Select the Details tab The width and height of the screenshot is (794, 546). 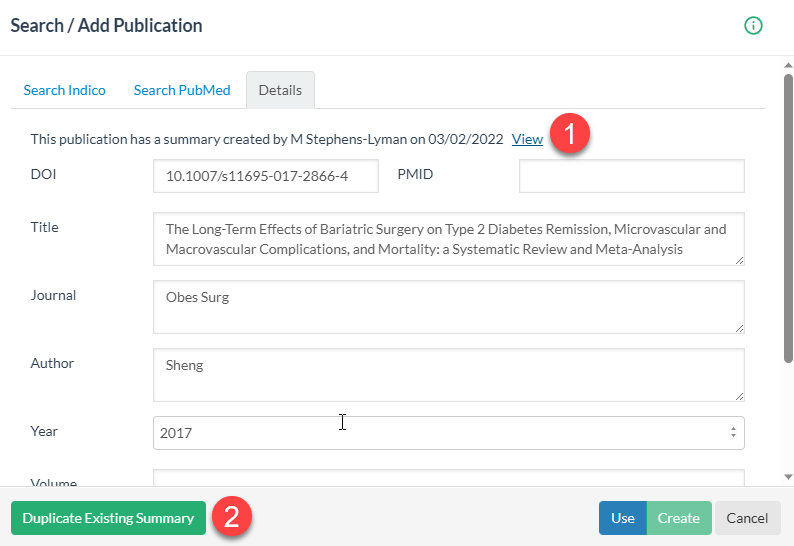pyautogui.click(x=280, y=90)
